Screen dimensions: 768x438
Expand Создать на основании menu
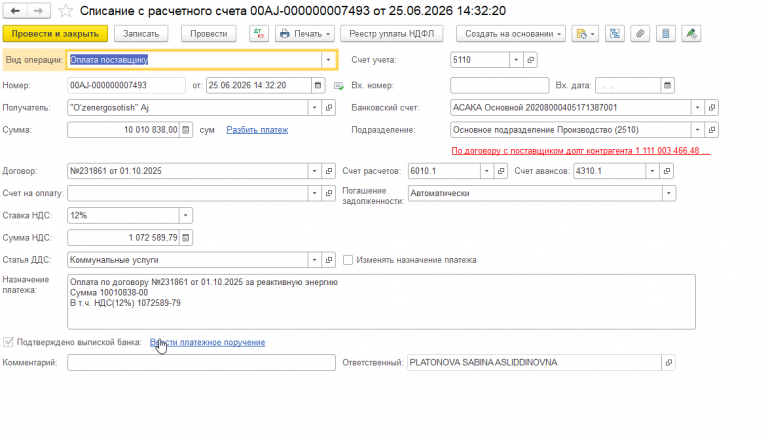pos(511,34)
